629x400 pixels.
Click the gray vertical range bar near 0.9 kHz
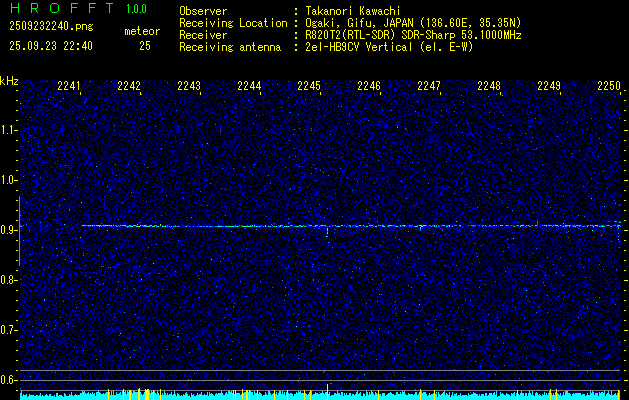tap(19, 231)
